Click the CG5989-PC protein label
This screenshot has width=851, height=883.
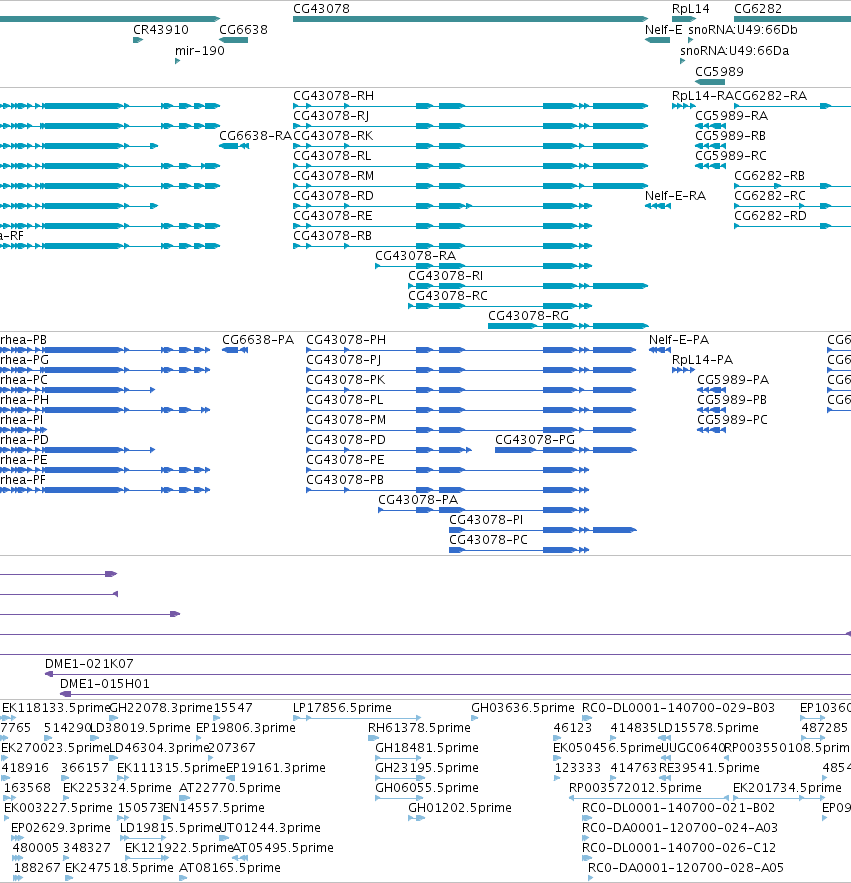[x=732, y=419]
